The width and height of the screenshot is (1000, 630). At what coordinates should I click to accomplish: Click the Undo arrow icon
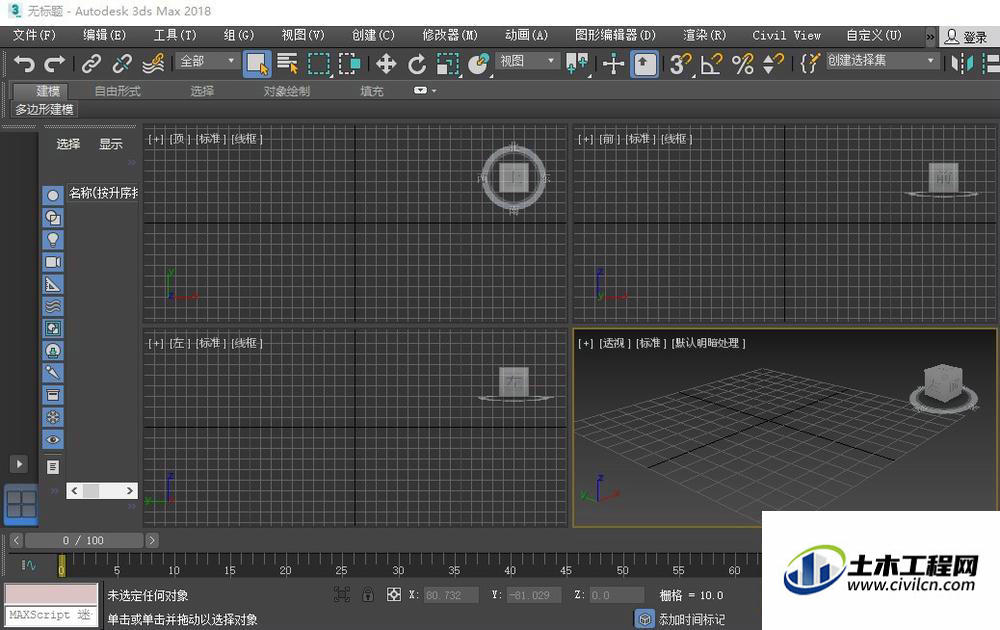pyautogui.click(x=24, y=64)
